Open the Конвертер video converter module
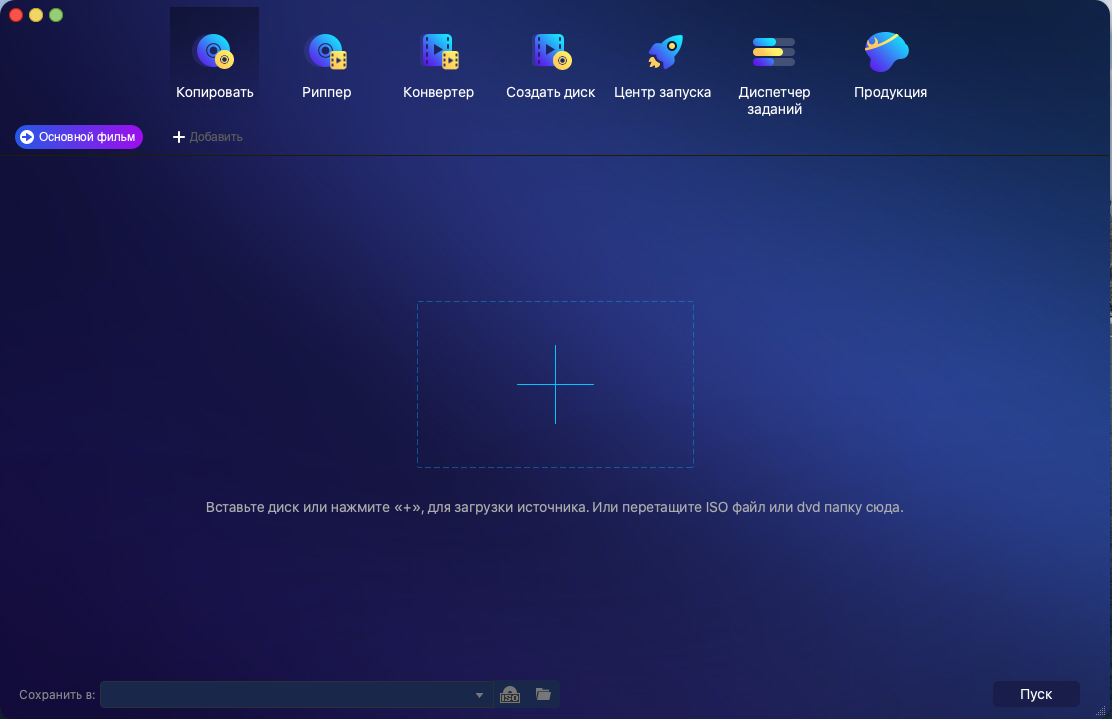Image resolution: width=1112 pixels, height=719 pixels. click(x=438, y=62)
